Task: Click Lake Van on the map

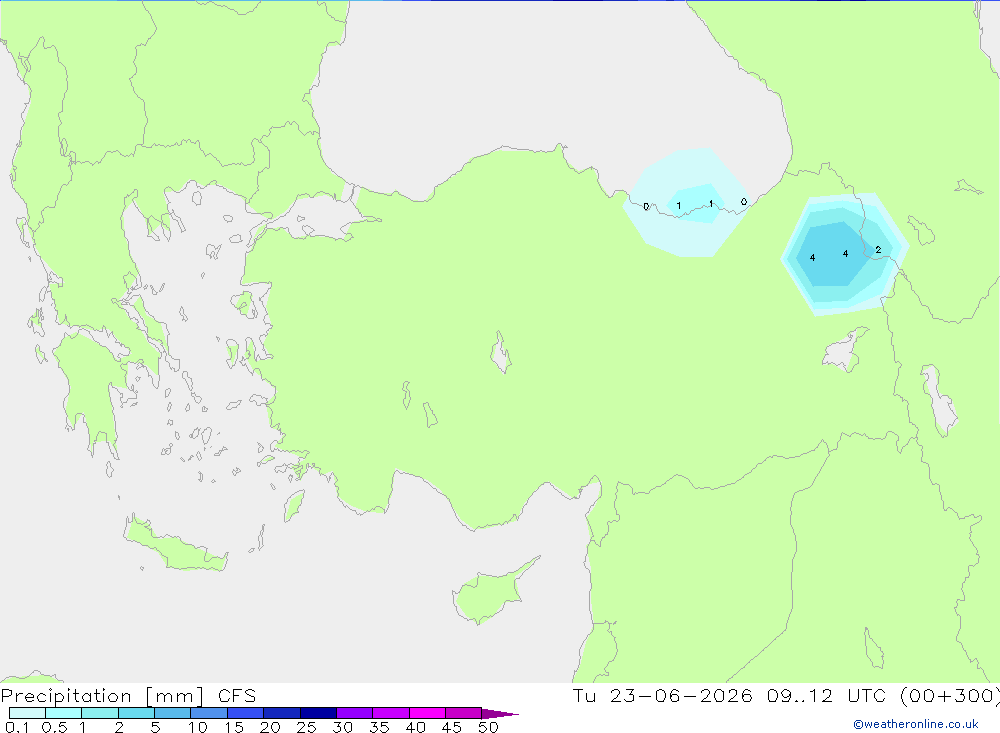Action: tap(844, 352)
